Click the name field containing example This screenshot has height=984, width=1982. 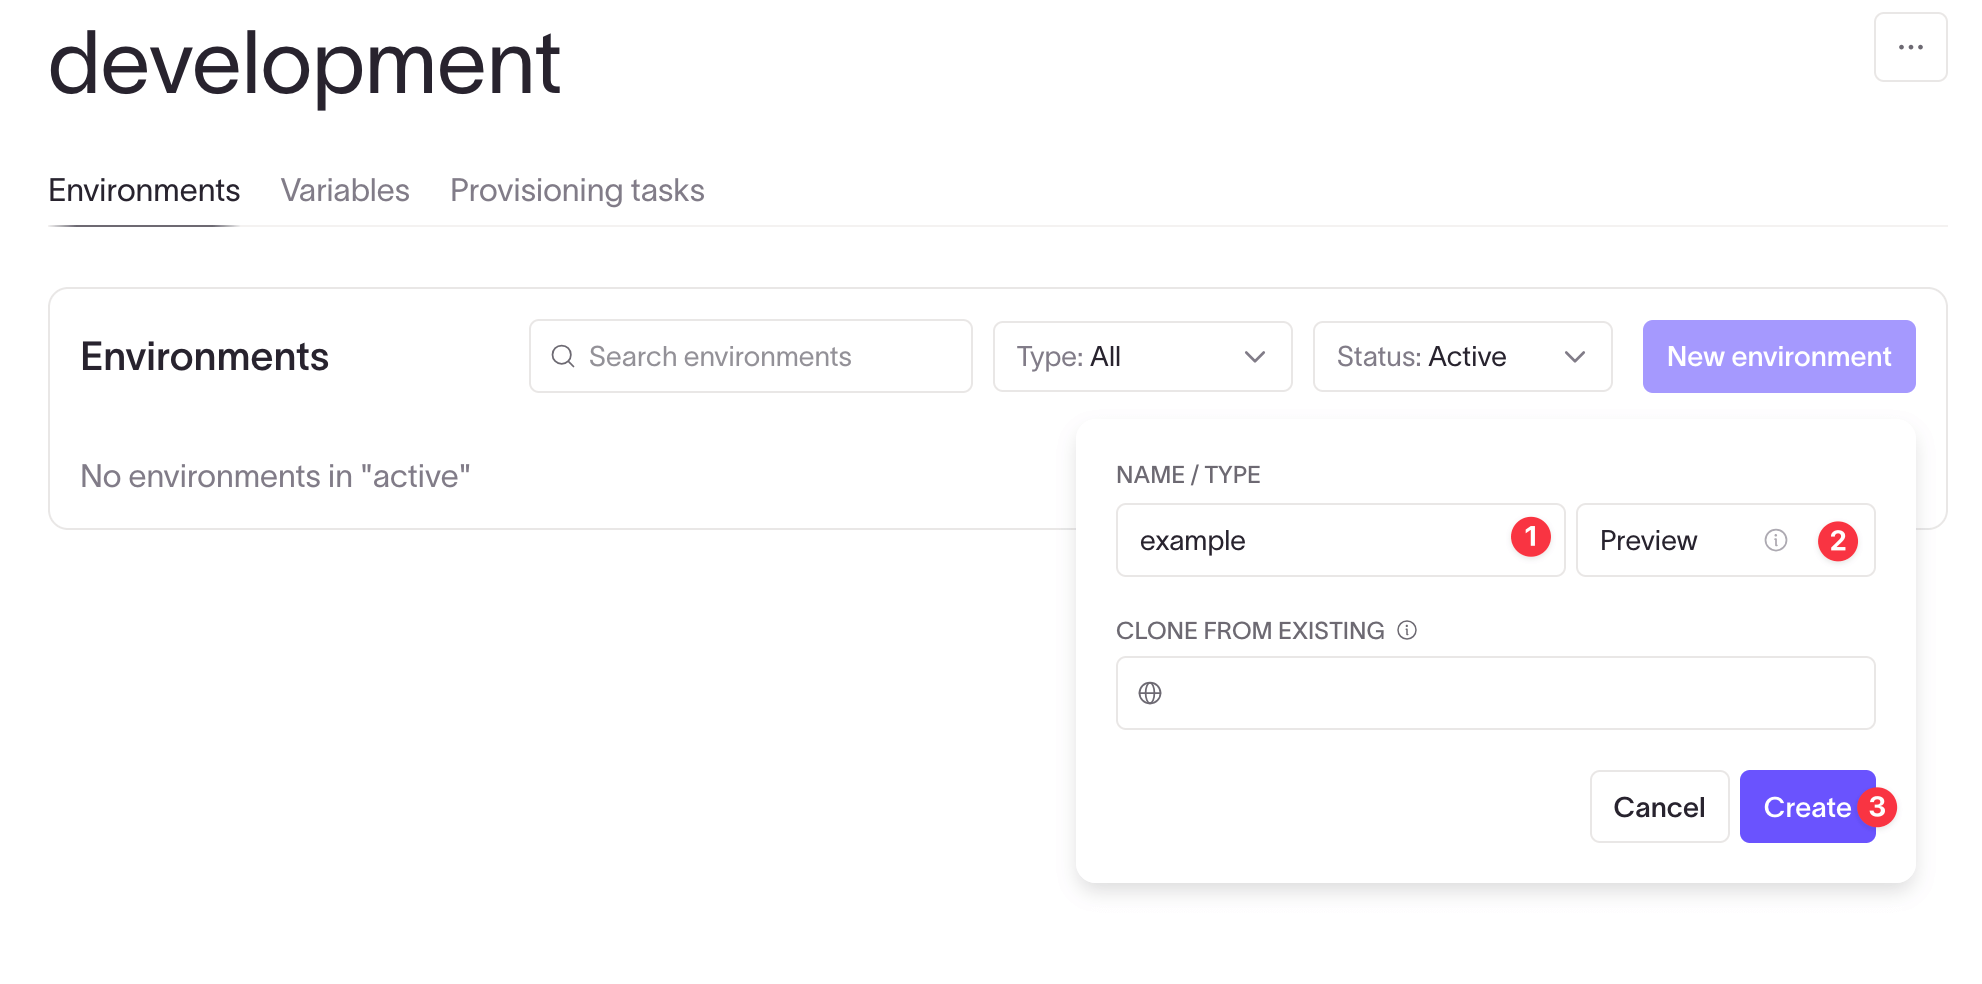(x=1340, y=540)
